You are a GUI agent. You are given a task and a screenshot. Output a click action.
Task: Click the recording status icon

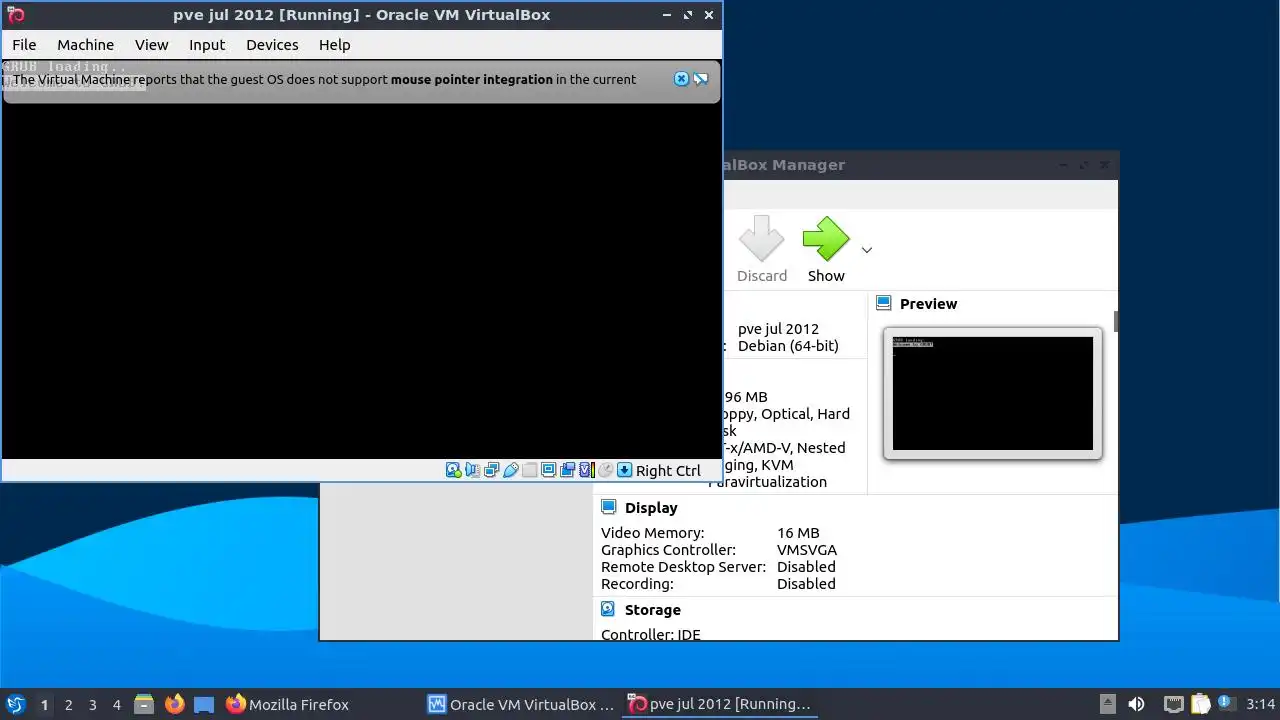[x=567, y=470]
